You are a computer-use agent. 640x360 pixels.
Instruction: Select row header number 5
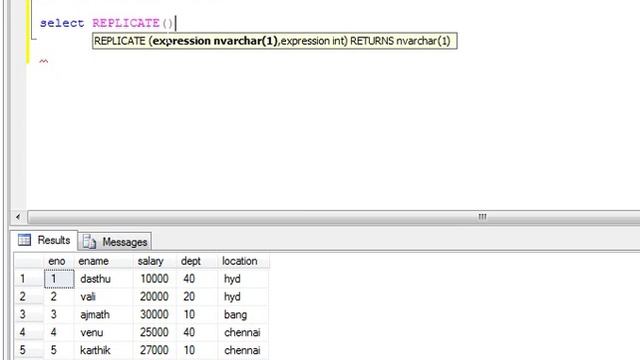point(29,350)
